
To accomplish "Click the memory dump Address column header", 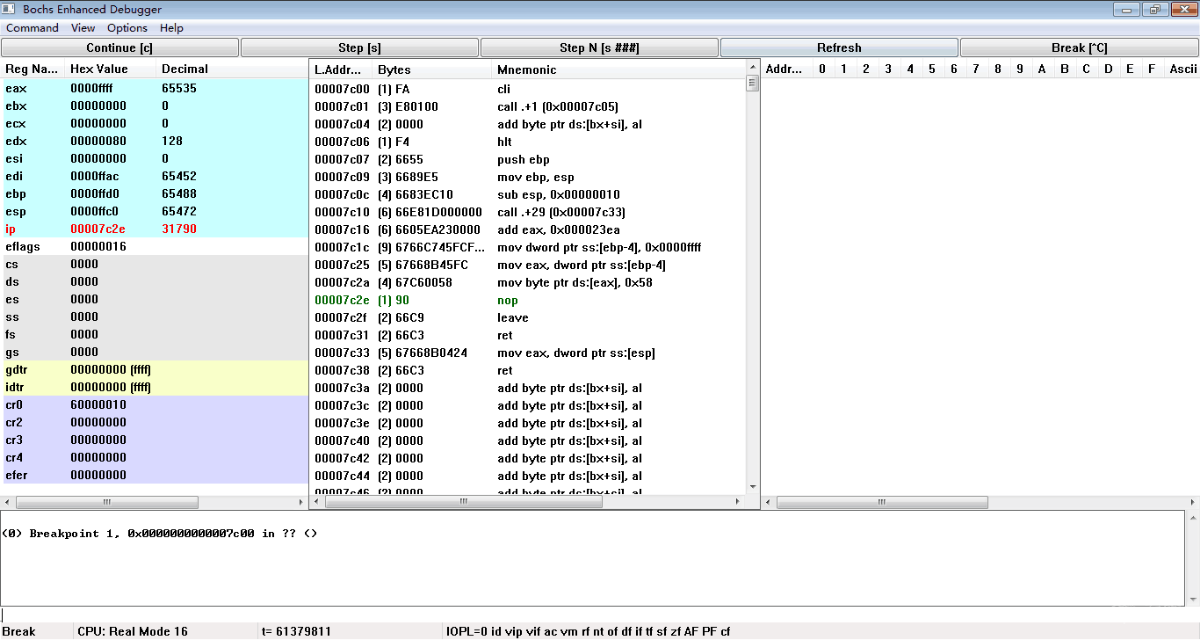I will click(x=784, y=69).
